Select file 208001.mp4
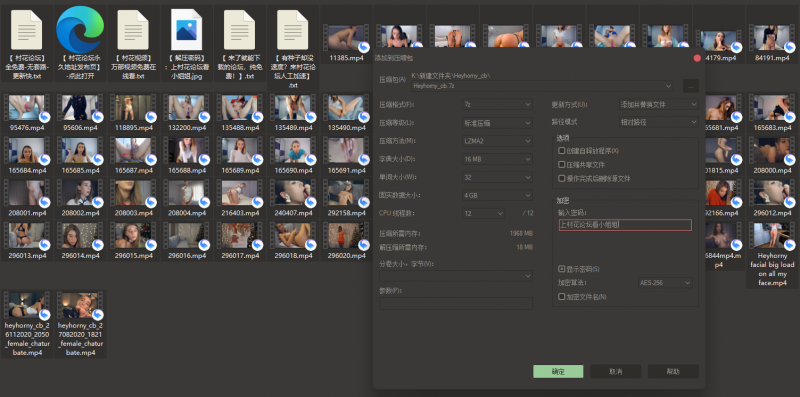Screen dimensions: 800x397 click(27, 198)
